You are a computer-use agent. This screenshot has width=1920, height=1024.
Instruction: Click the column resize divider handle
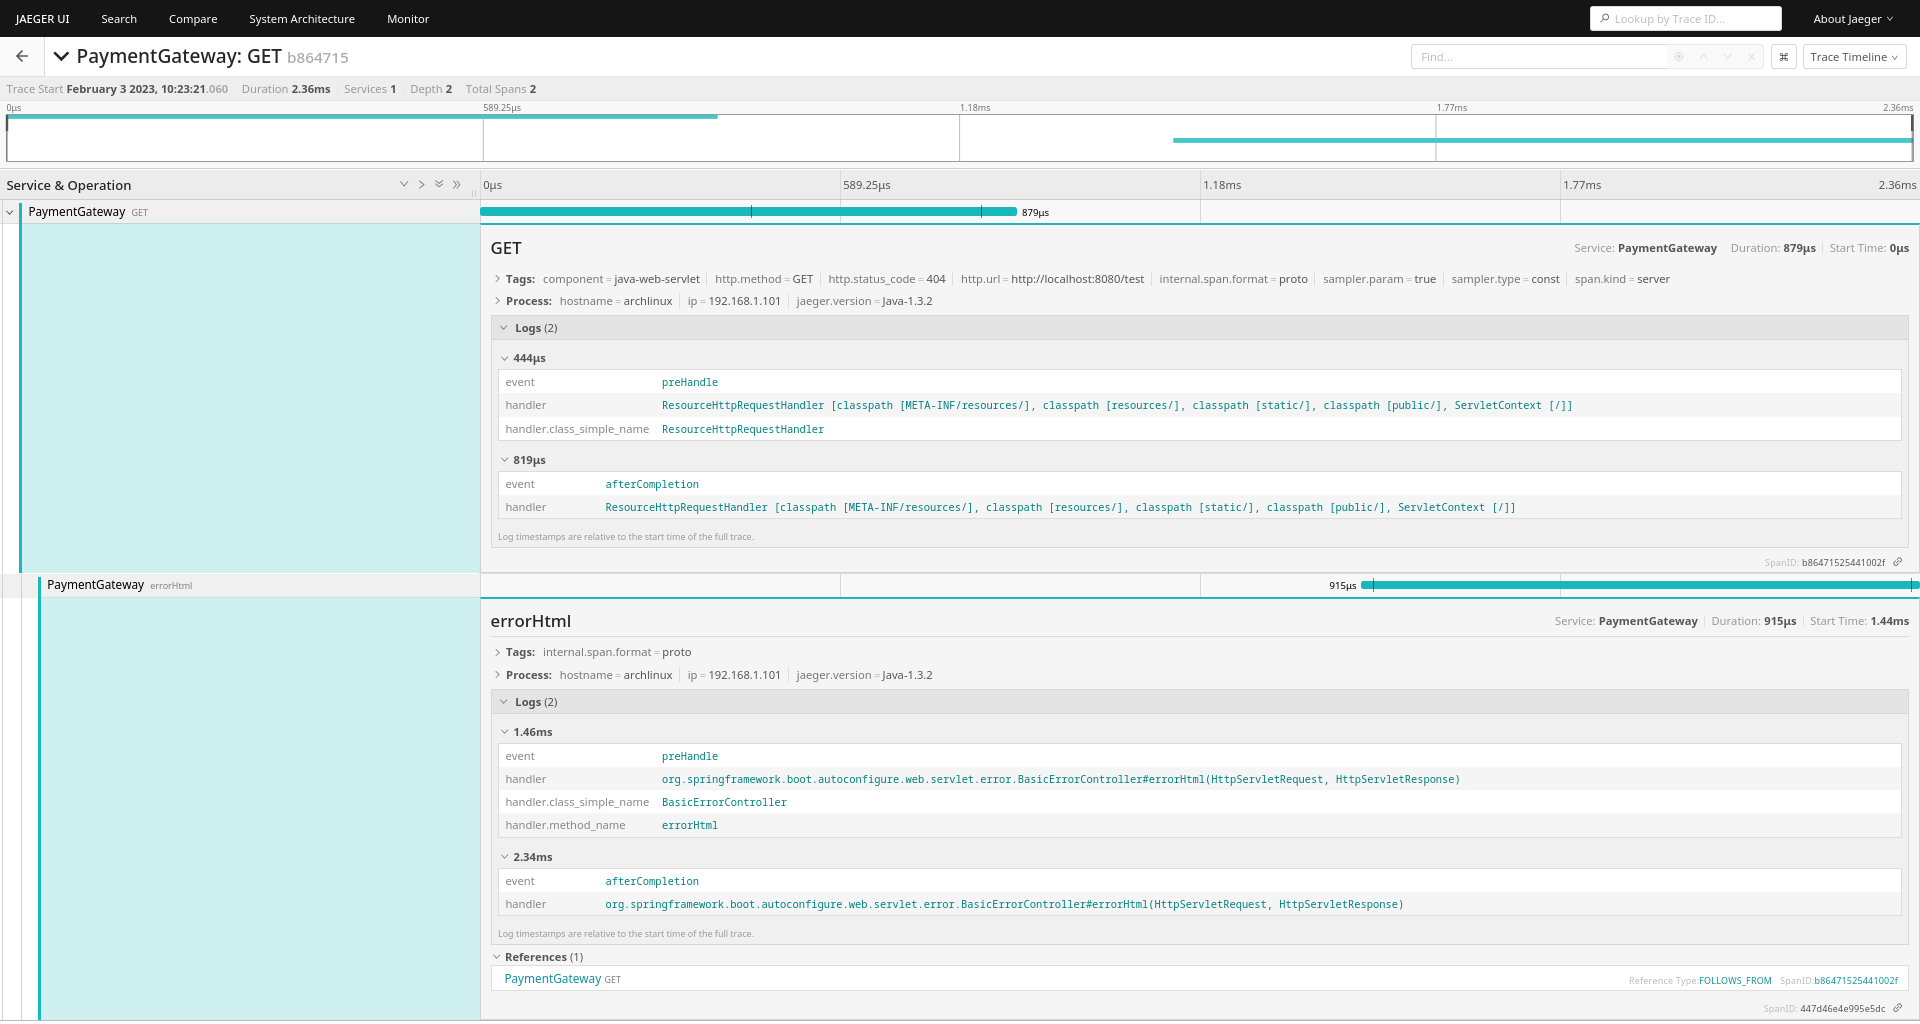click(475, 192)
